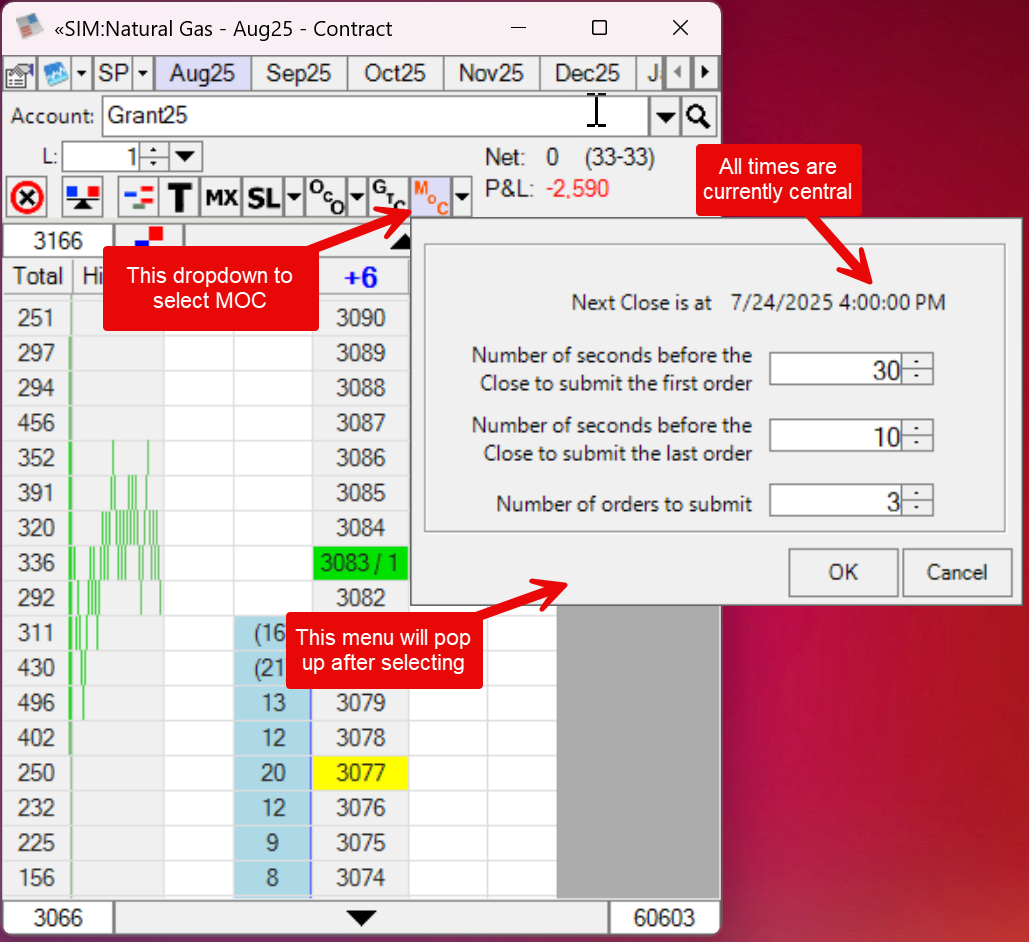
Task: Select the Nov25 contract tab
Action: point(491,73)
